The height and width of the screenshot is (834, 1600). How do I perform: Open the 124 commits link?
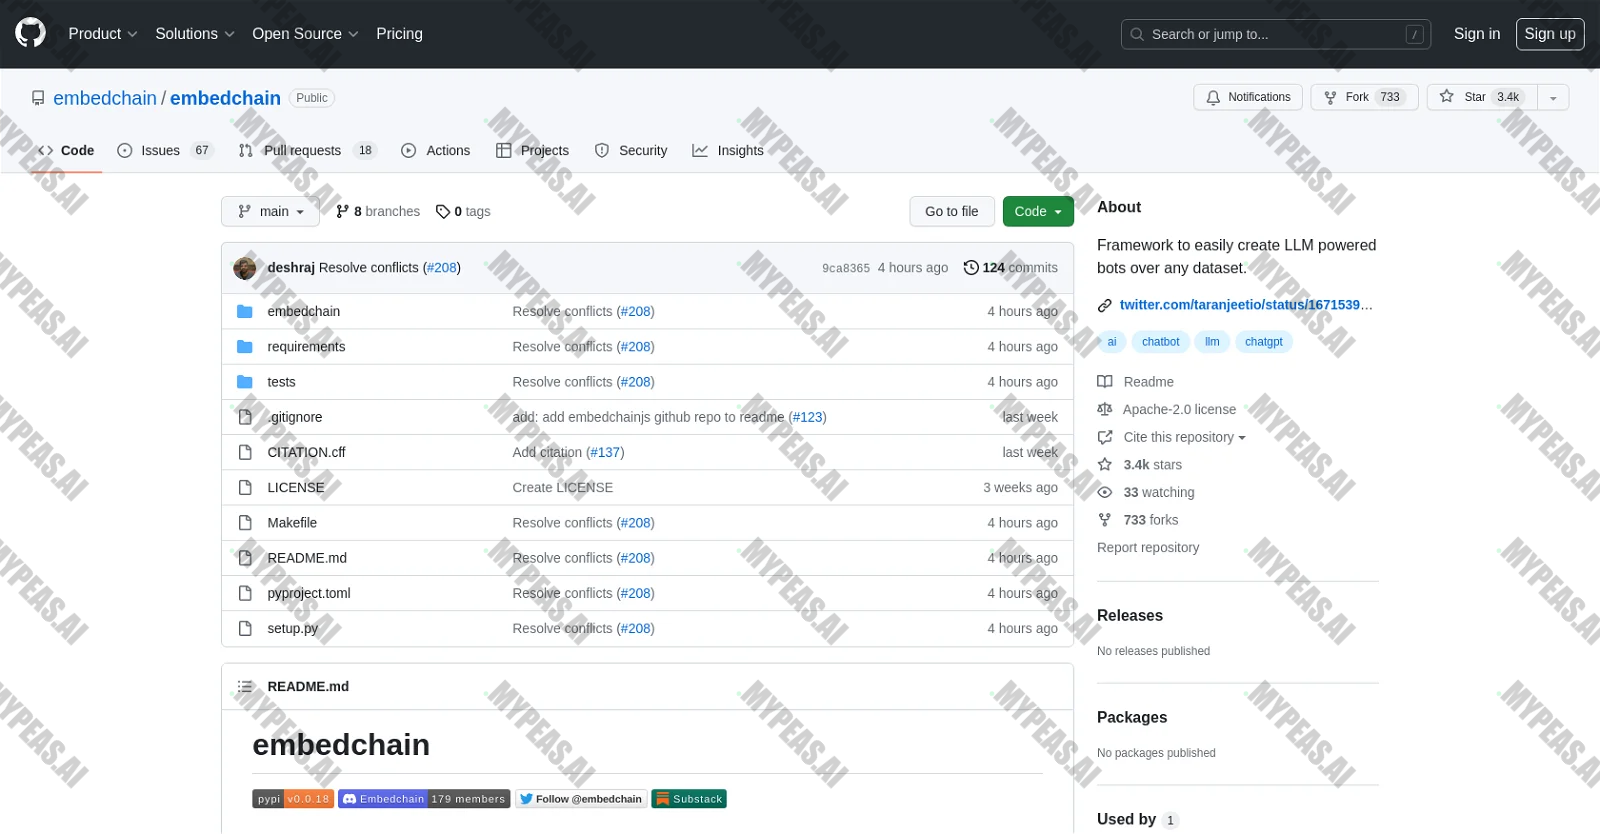click(1010, 267)
